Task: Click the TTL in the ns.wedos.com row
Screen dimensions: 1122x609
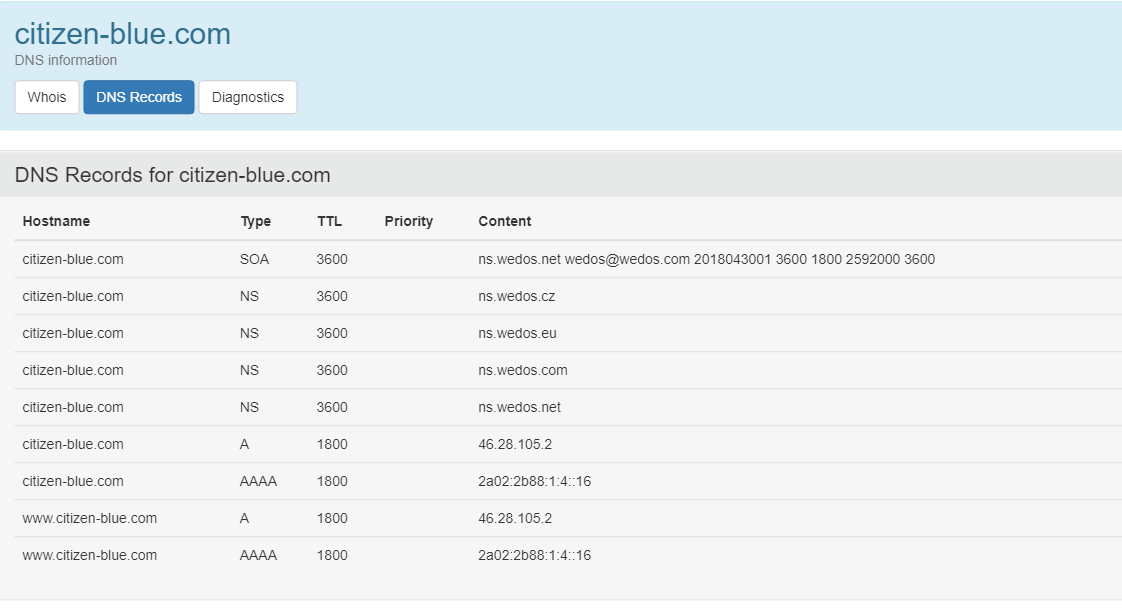Action: point(332,371)
